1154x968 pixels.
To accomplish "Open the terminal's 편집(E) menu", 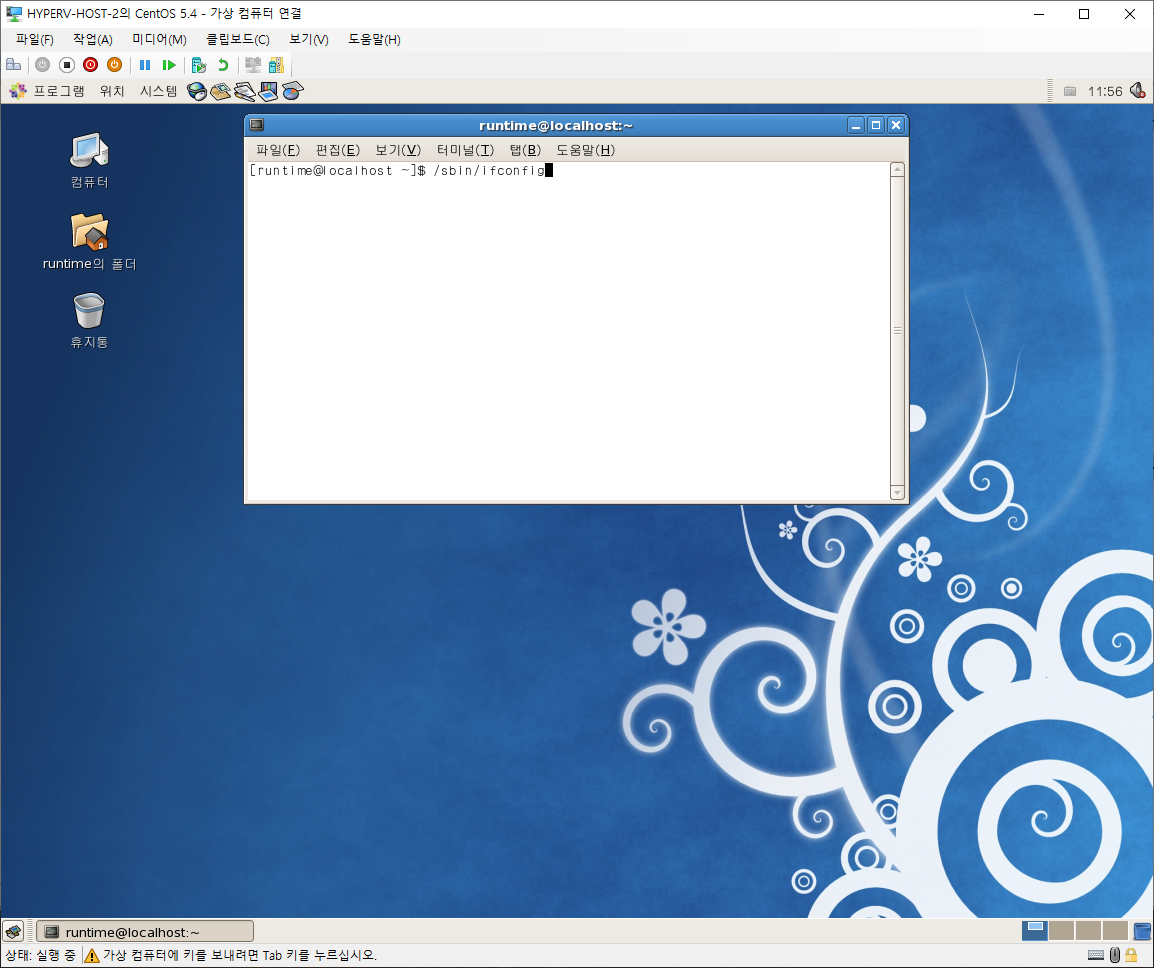I will pos(337,150).
